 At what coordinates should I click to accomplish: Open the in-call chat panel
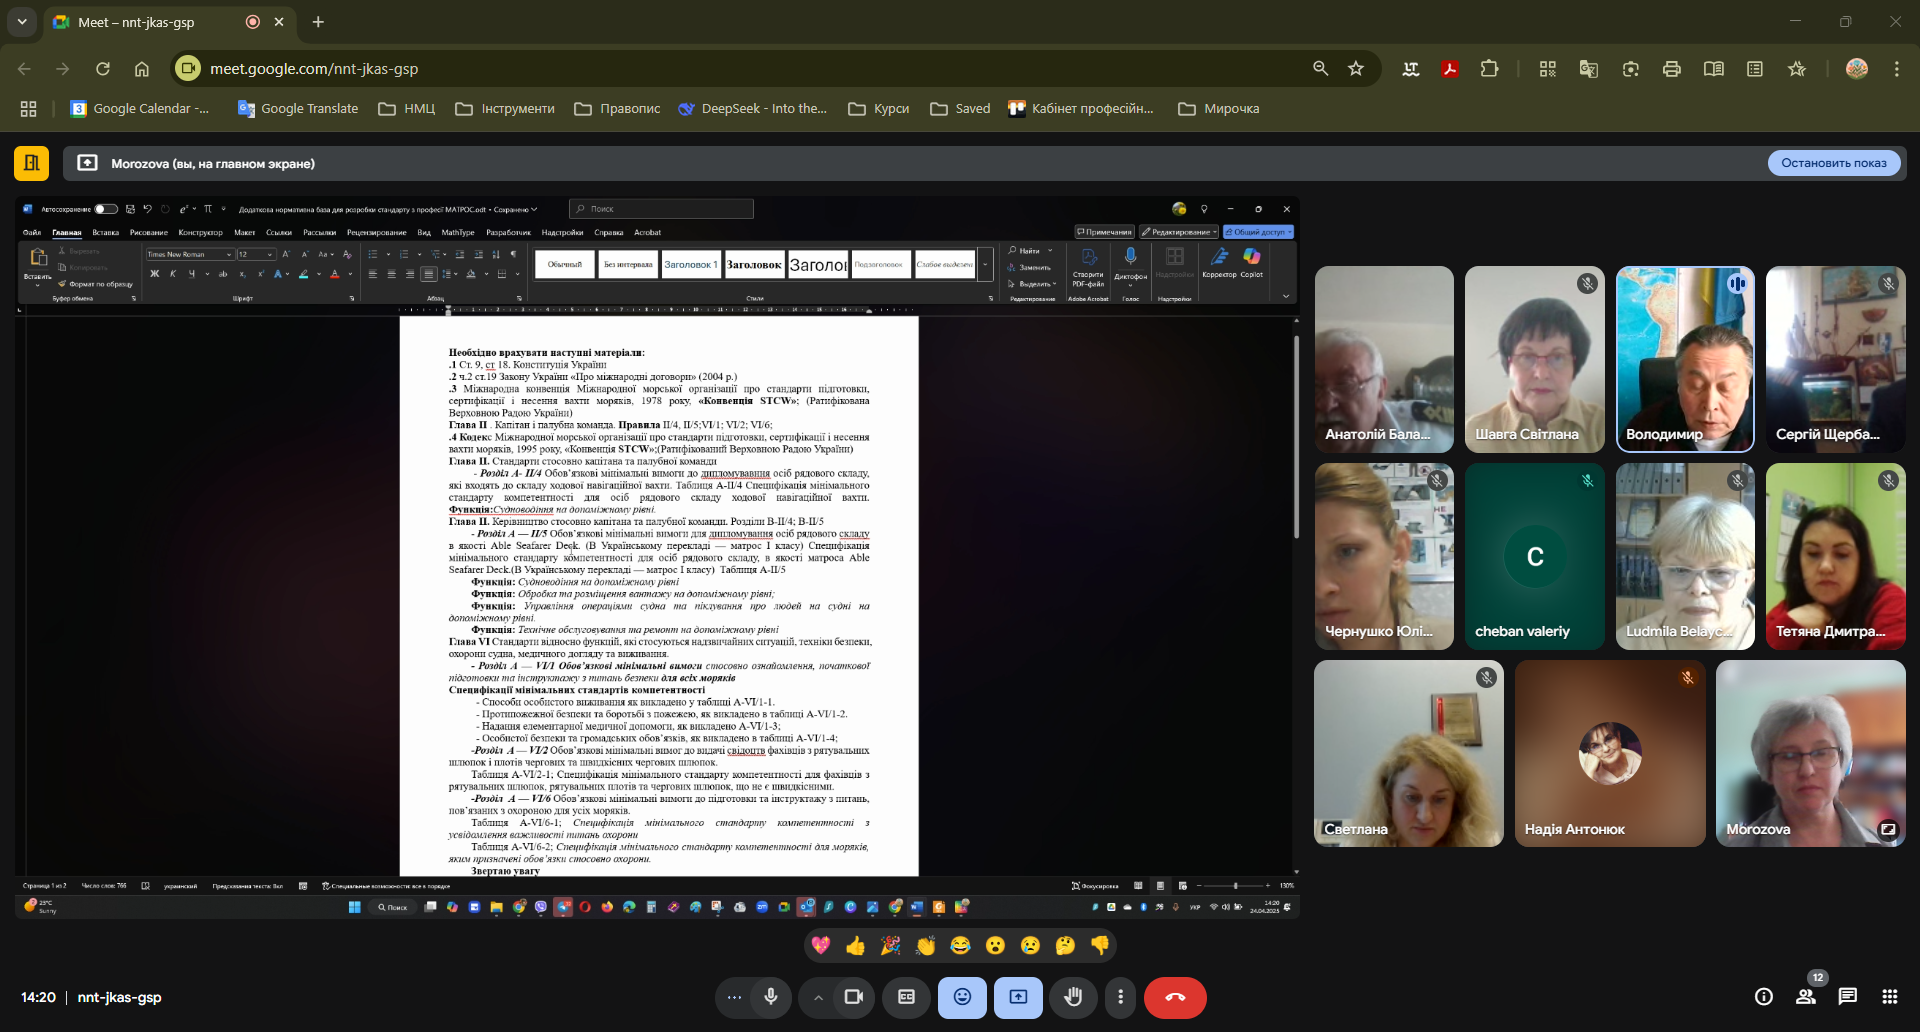(x=1847, y=997)
